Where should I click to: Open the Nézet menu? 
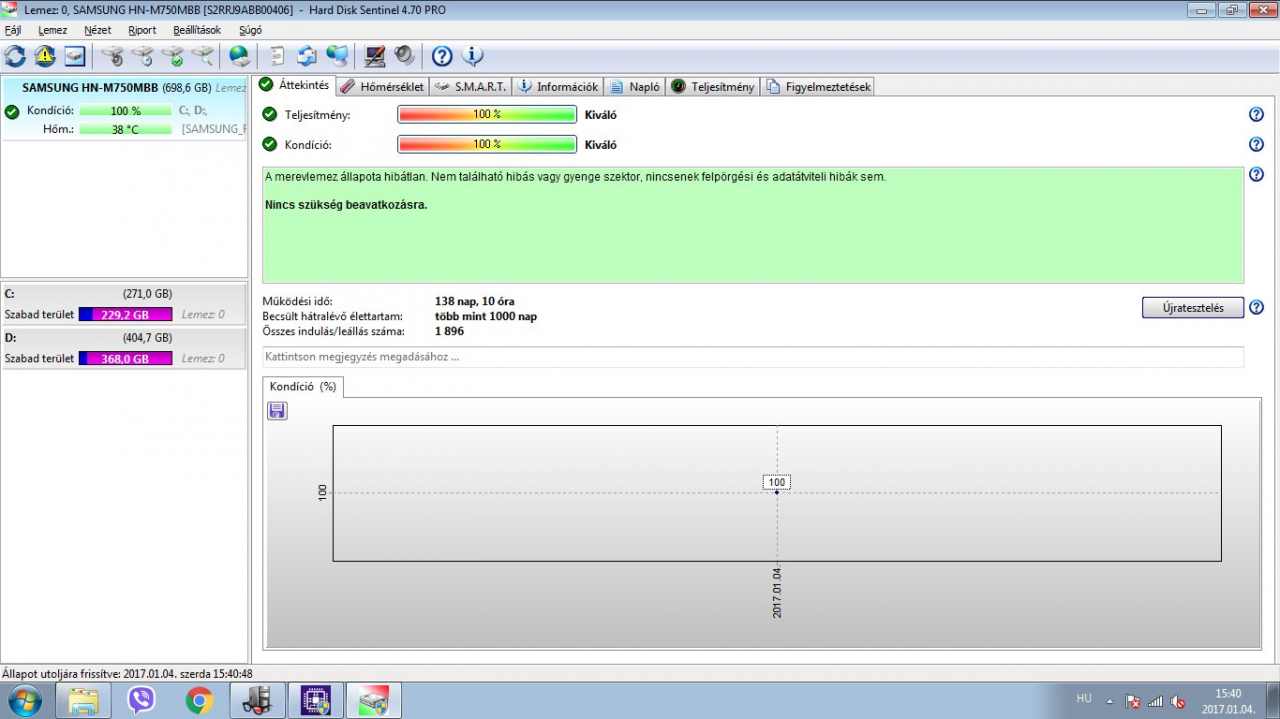pyautogui.click(x=98, y=30)
